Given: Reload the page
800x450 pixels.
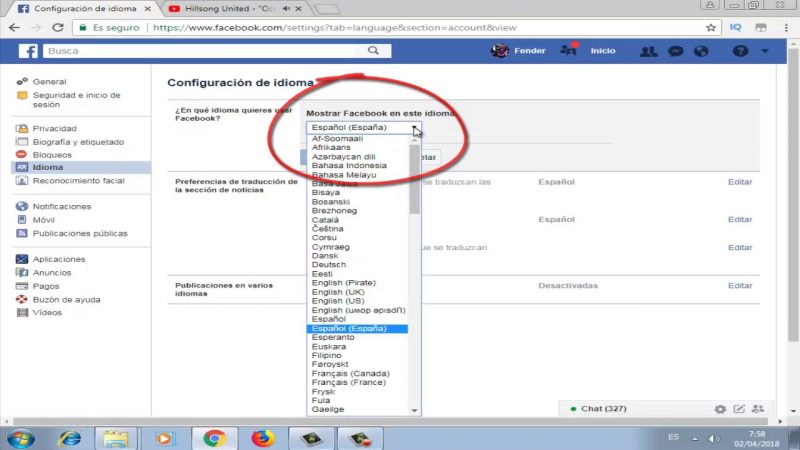Looking at the screenshot, I should [58, 28].
